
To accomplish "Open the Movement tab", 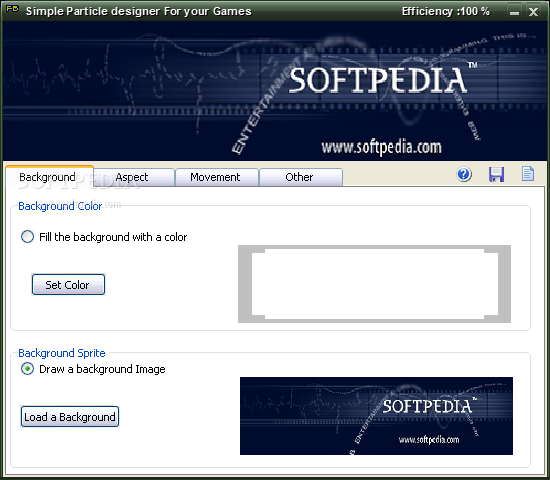I will pos(217,177).
